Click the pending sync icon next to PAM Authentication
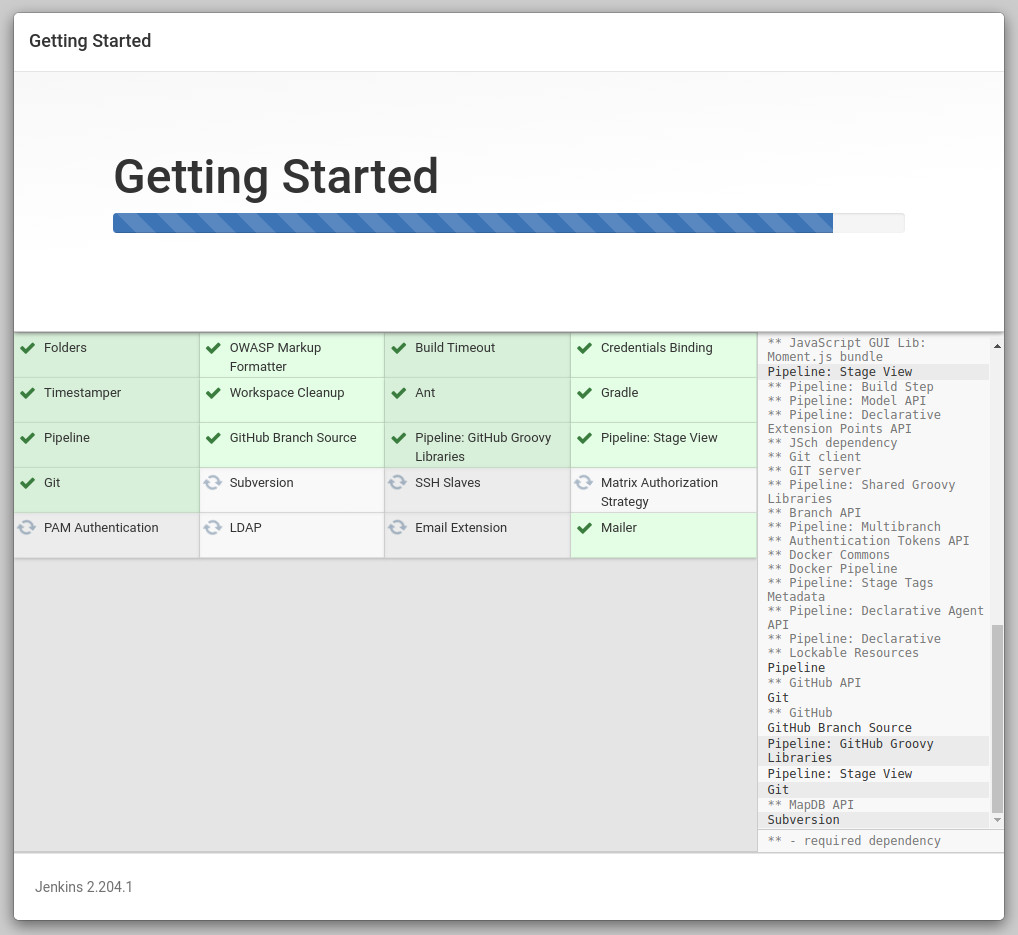Image resolution: width=1018 pixels, height=935 pixels. tap(27, 527)
